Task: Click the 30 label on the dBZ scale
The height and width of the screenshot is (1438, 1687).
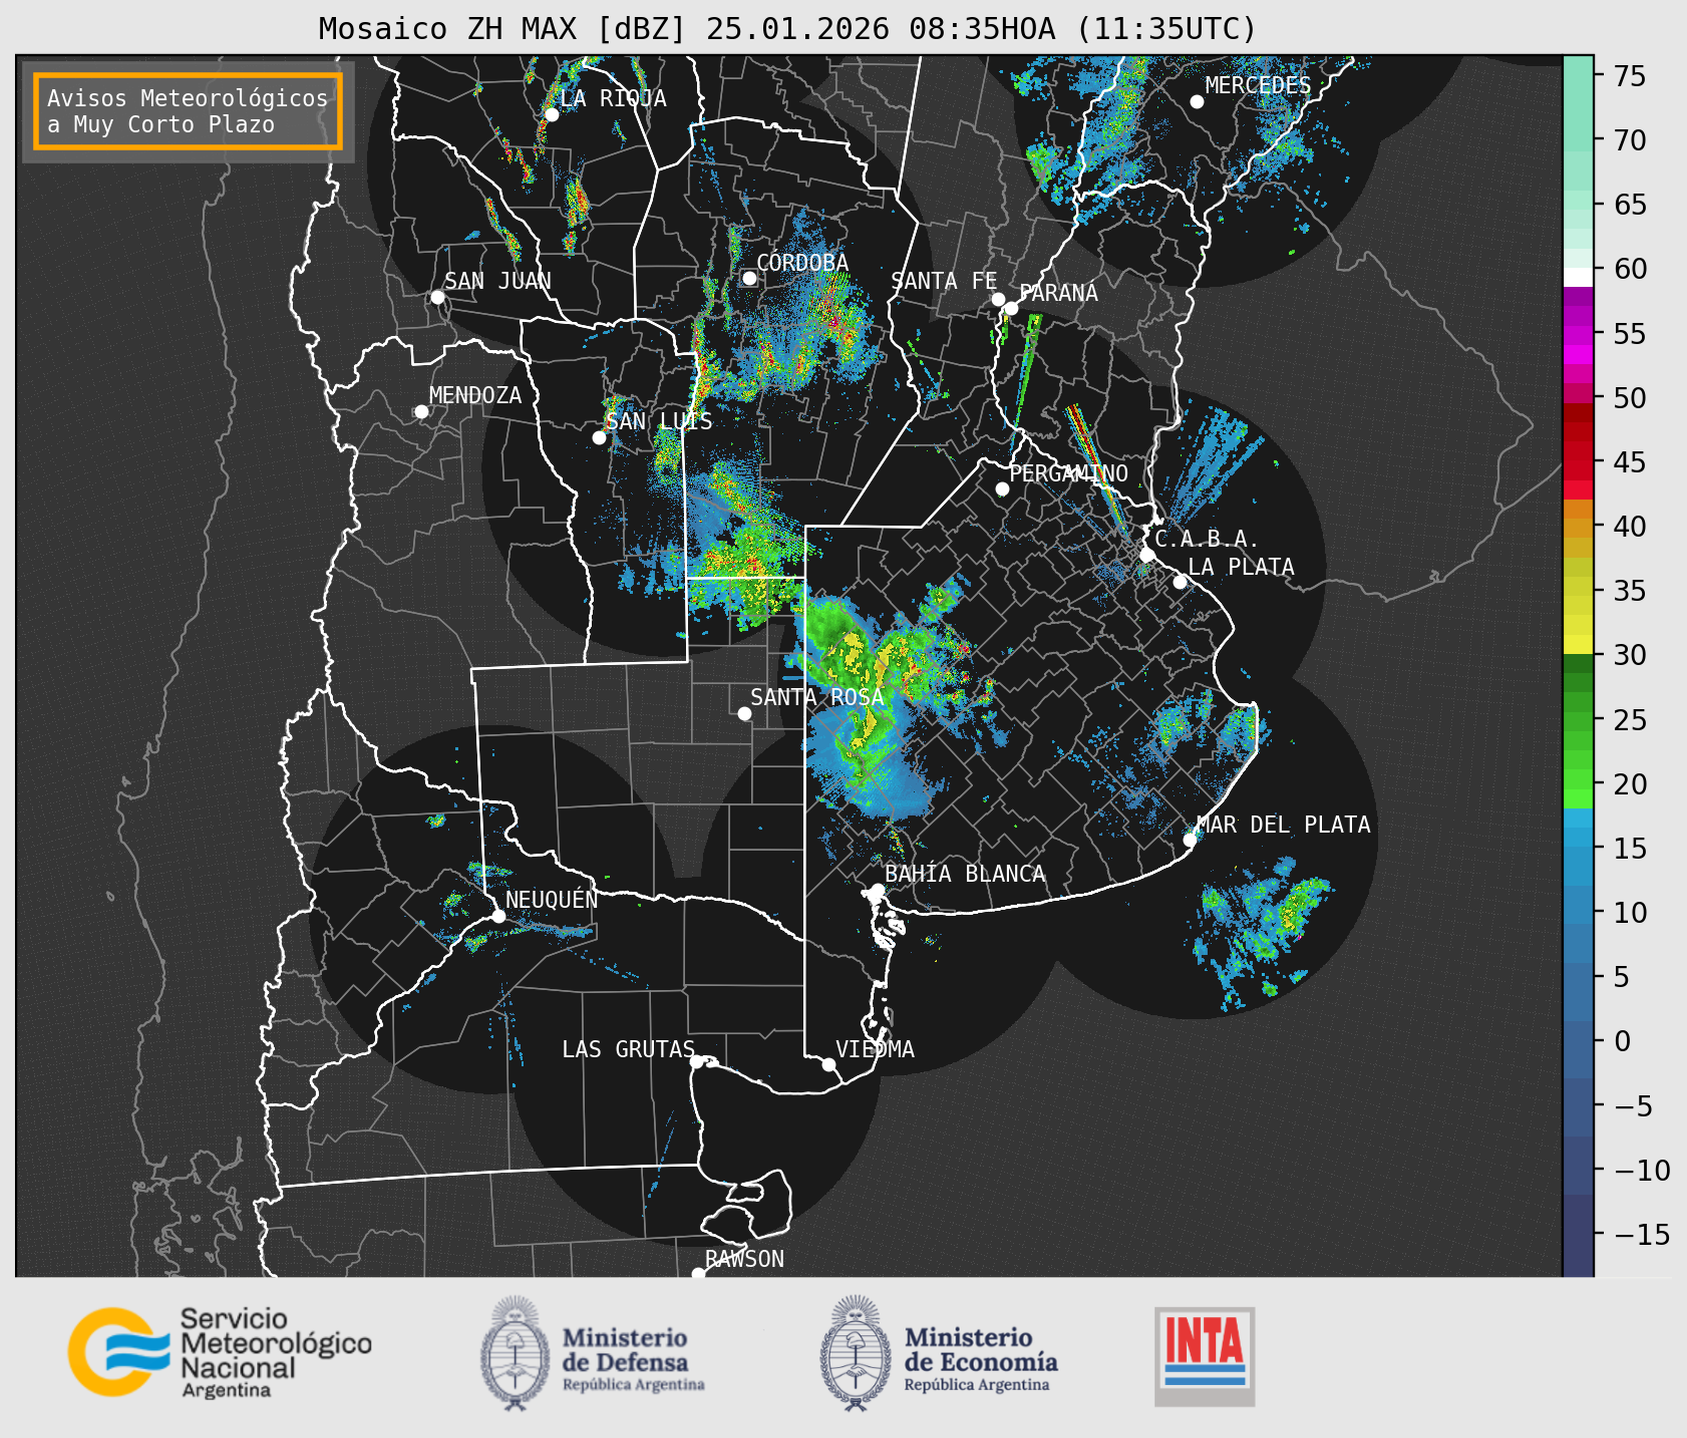Action: [1630, 655]
